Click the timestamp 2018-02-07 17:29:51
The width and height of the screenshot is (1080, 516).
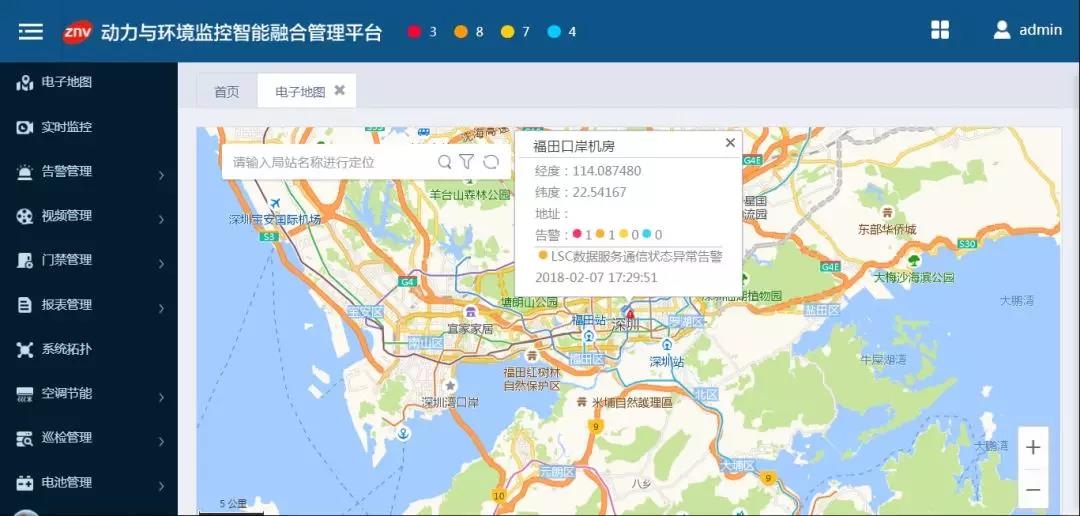pos(596,278)
